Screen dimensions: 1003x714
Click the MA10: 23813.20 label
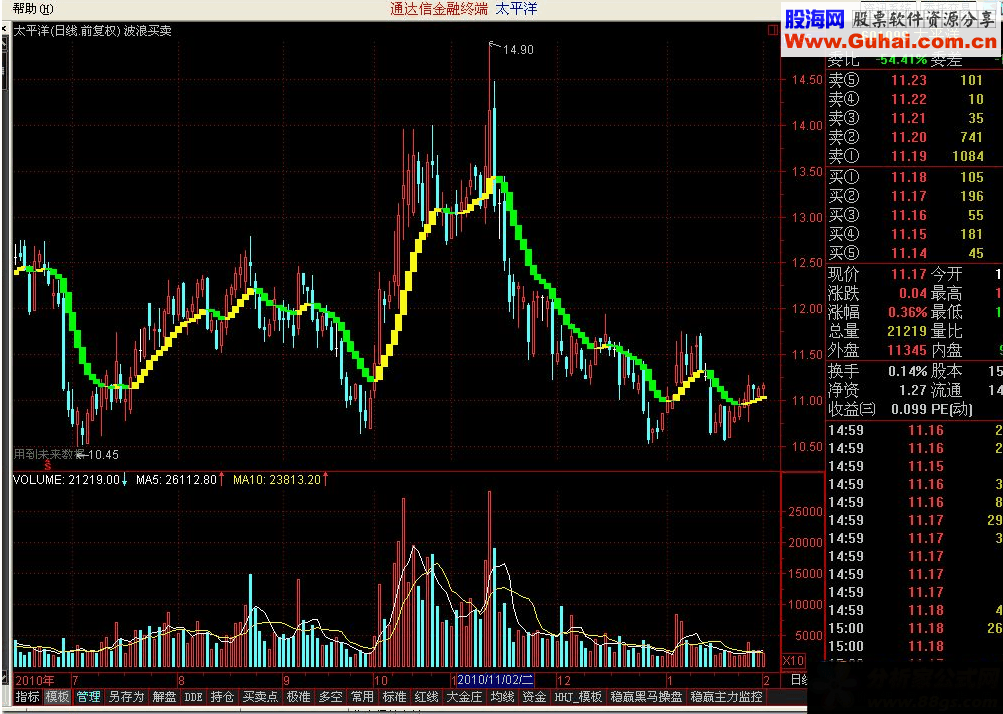coord(277,479)
